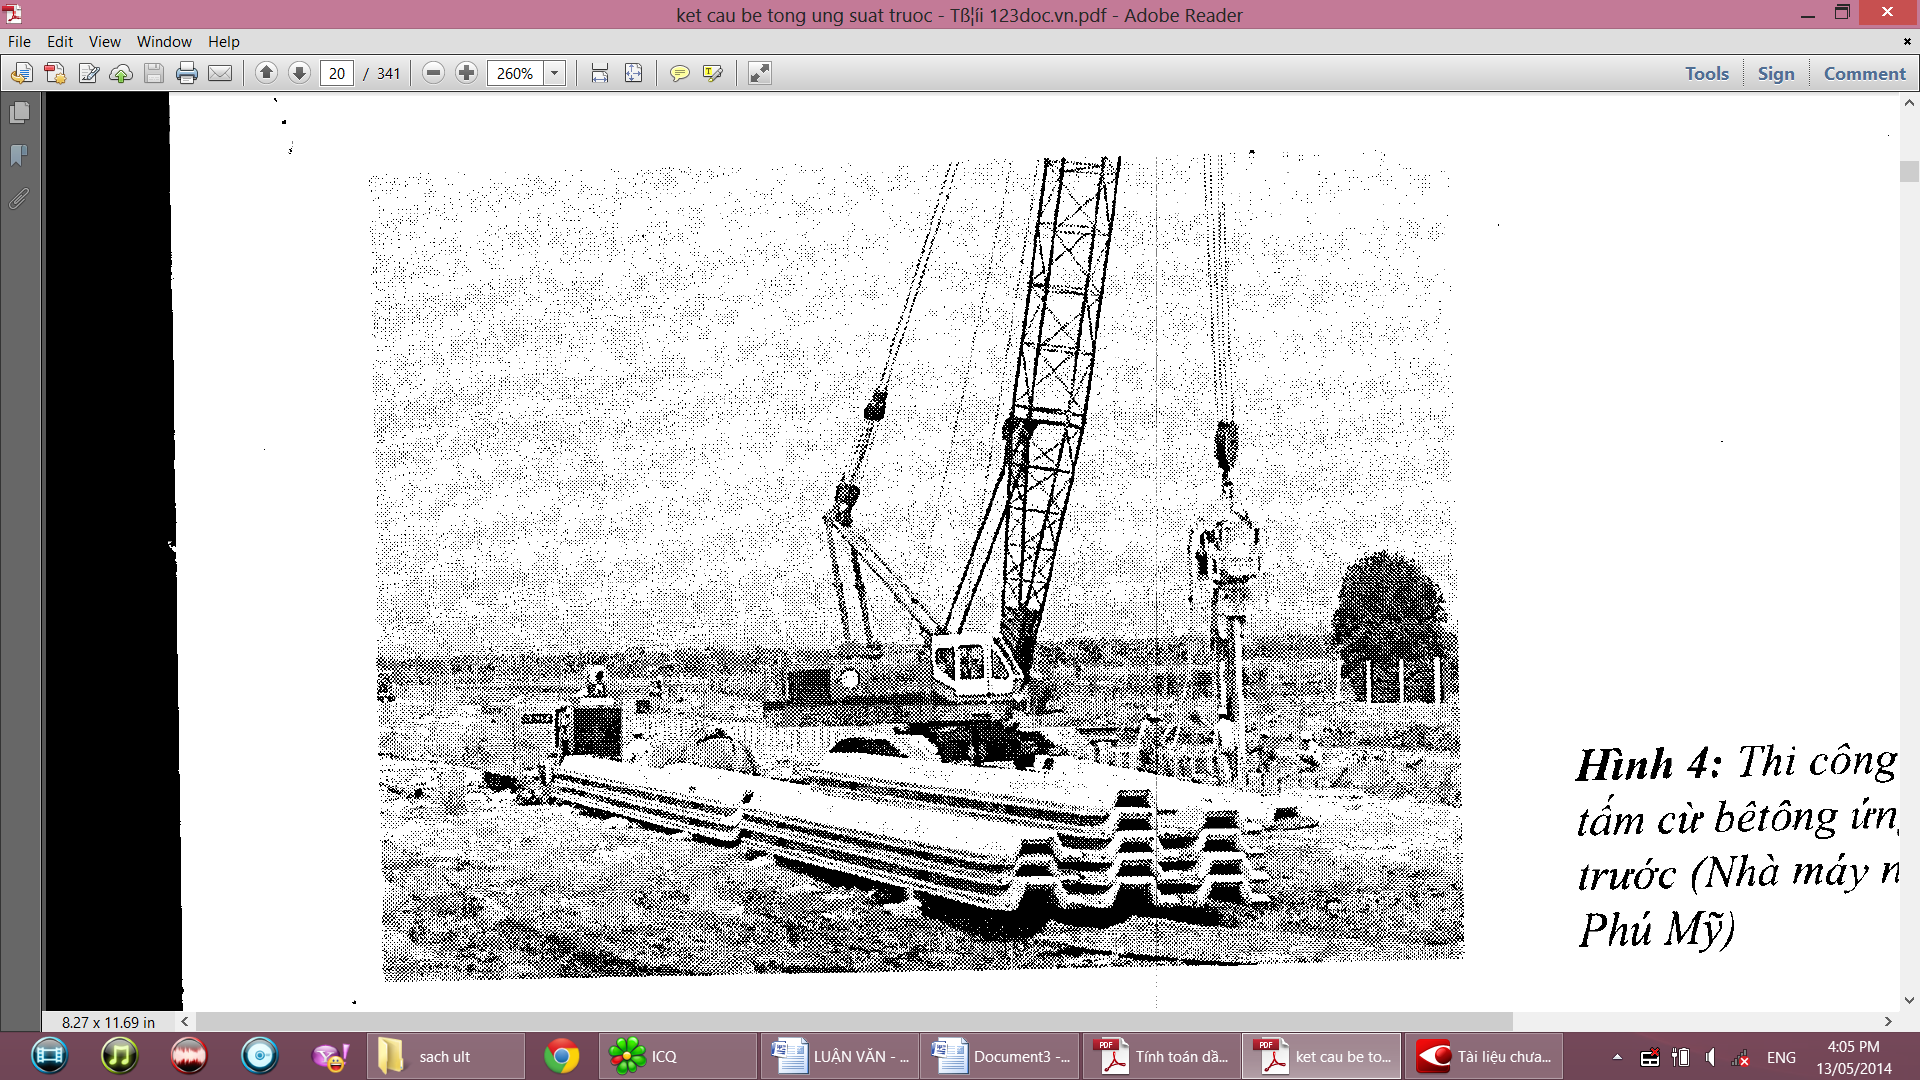Image resolution: width=1920 pixels, height=1080 pixels.
Task: Zoom in with plus button
Action: coord(466,73)
